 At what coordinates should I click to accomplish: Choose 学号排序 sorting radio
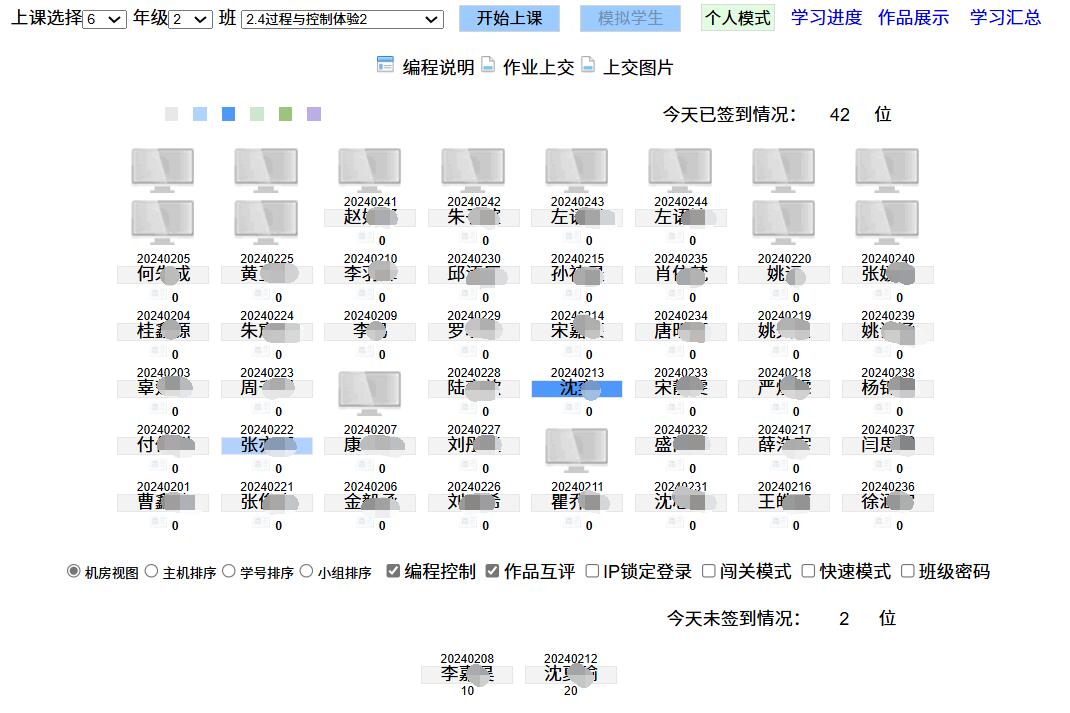pyautogui.click(x=229, y=571)
